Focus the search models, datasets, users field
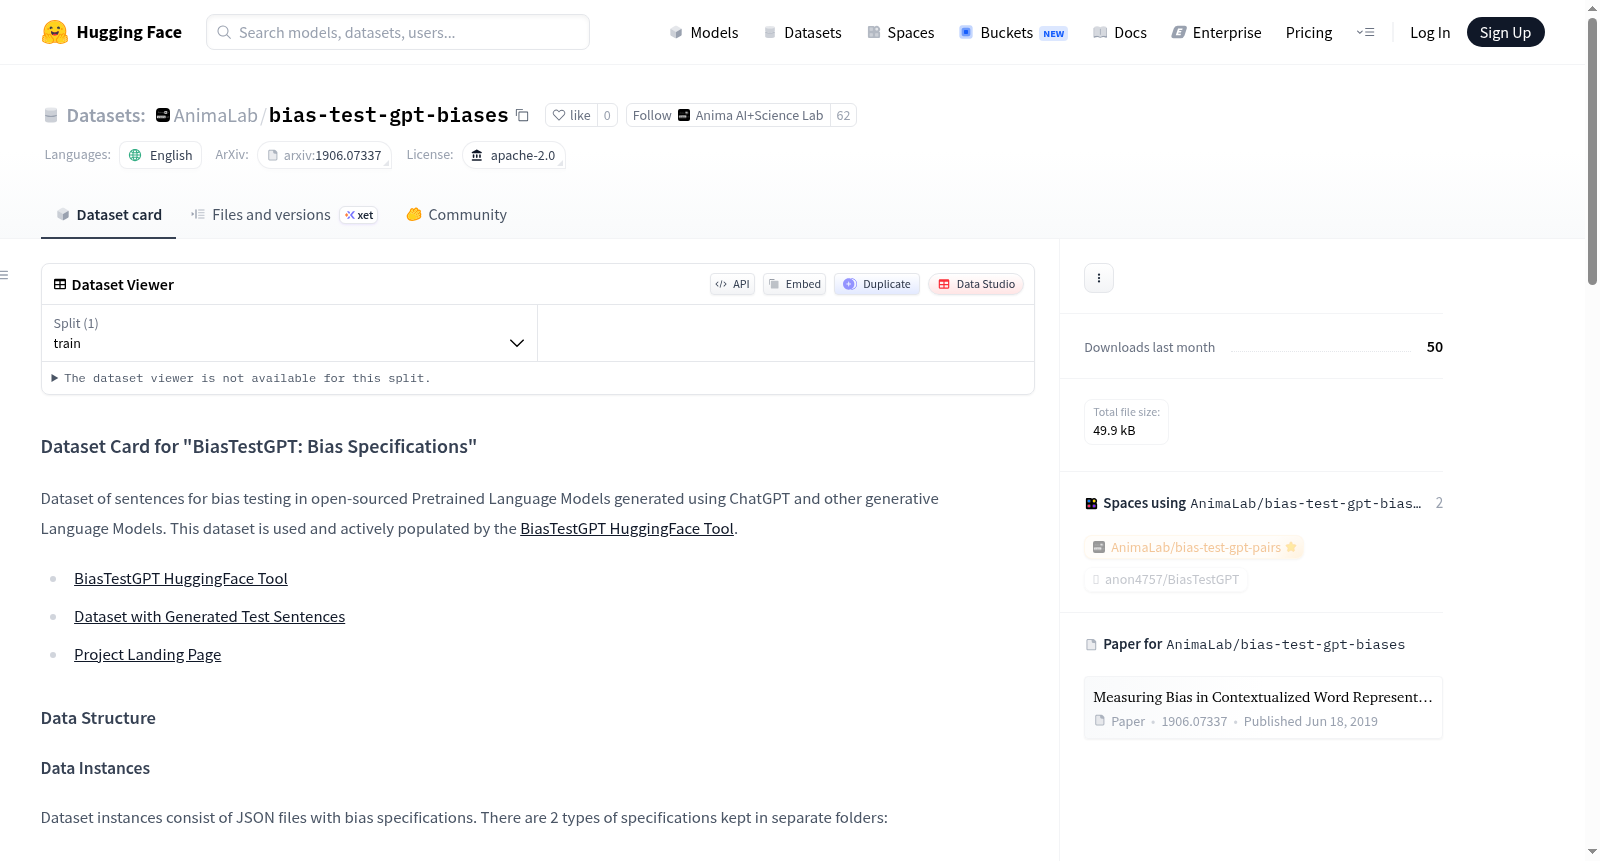The width and height of the screenshot is (1600, 861). [398, 32]
